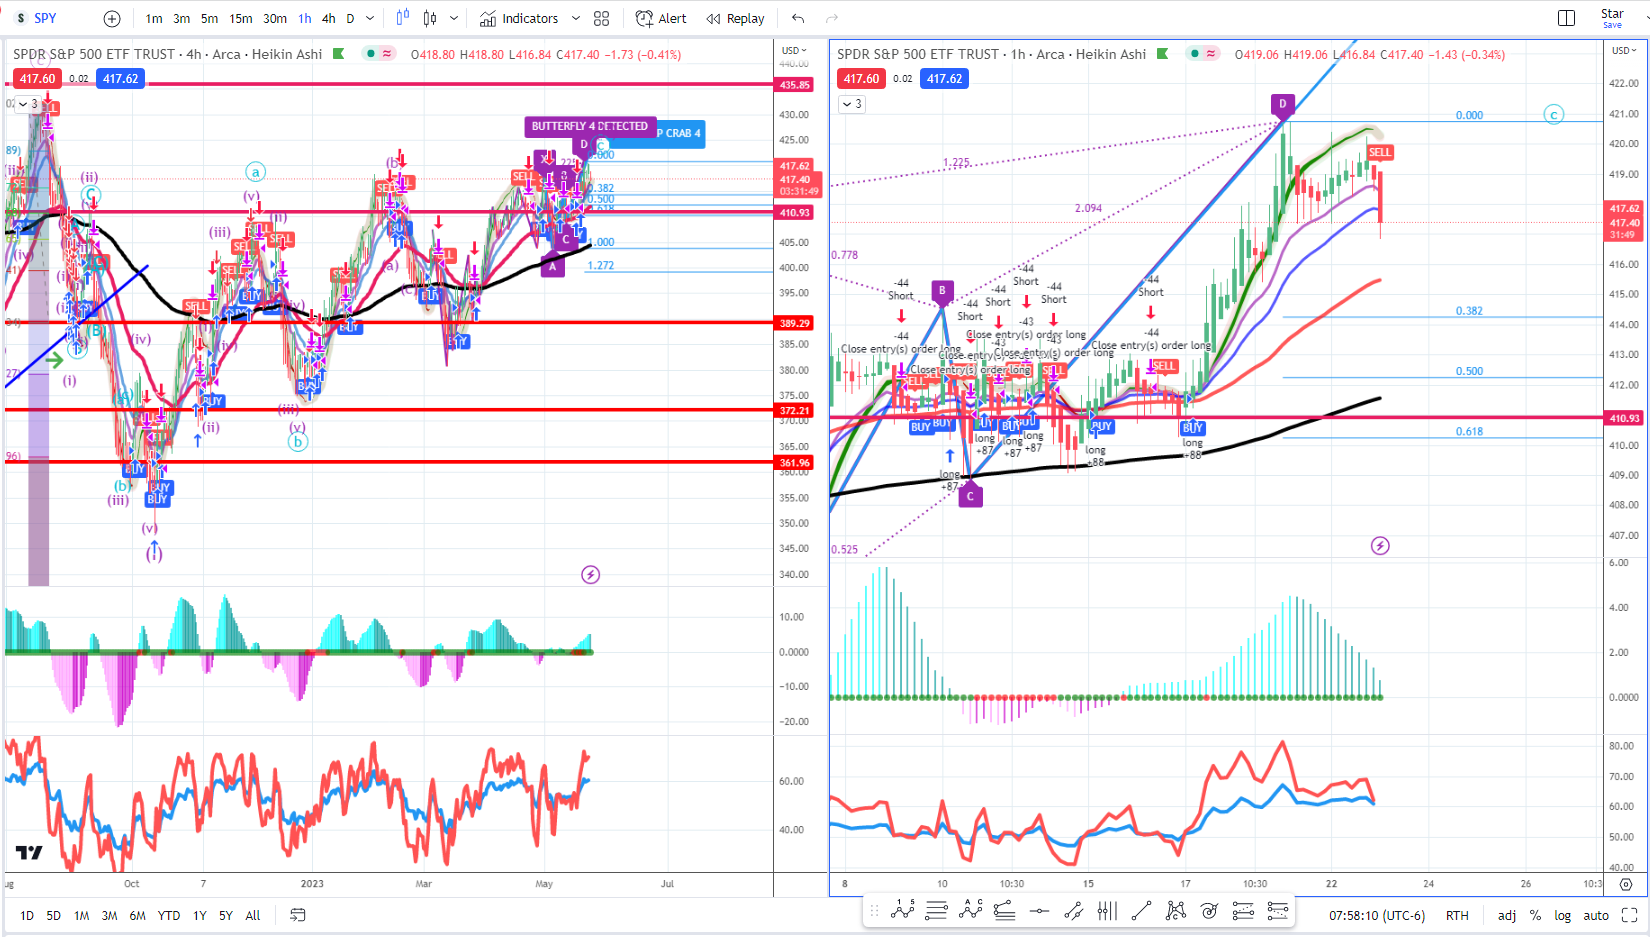Open the go-to-date calendar icon

click(x=297, y=915)
